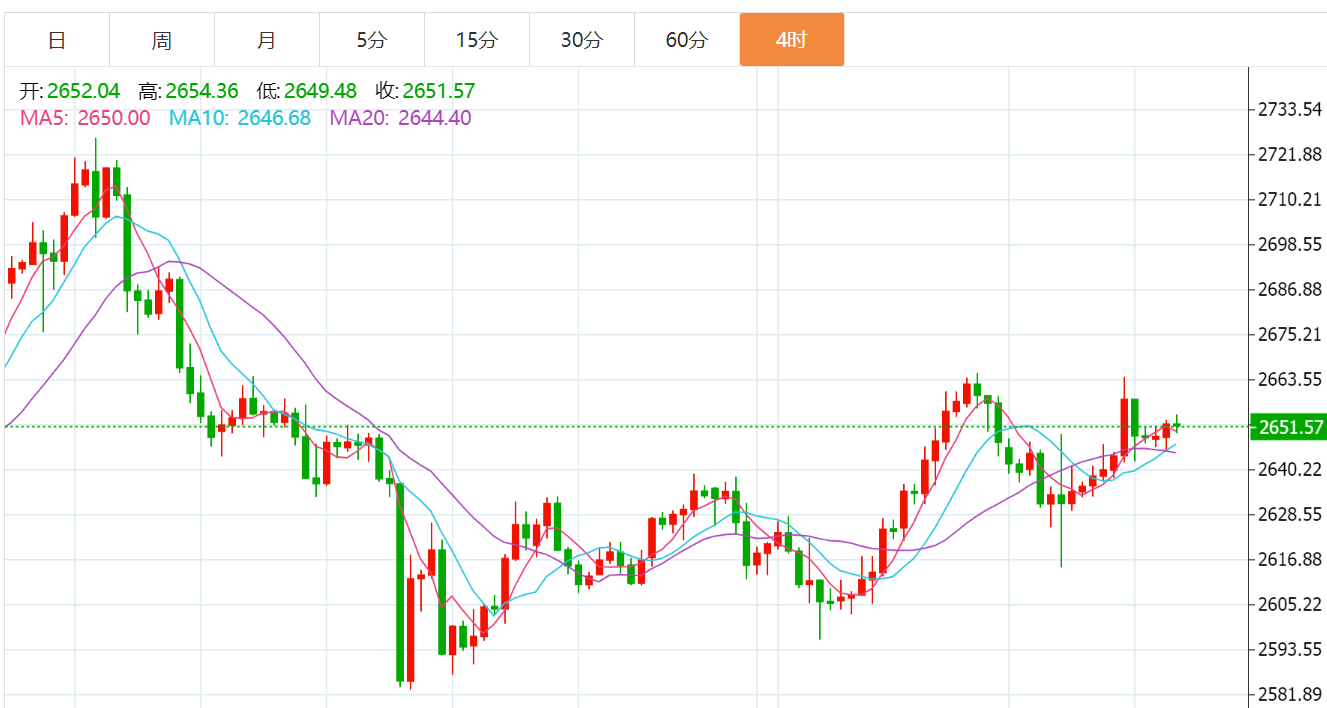Click the 2675.21 price axis label
Screen dimensions: 1327x708
point(1291,334)
